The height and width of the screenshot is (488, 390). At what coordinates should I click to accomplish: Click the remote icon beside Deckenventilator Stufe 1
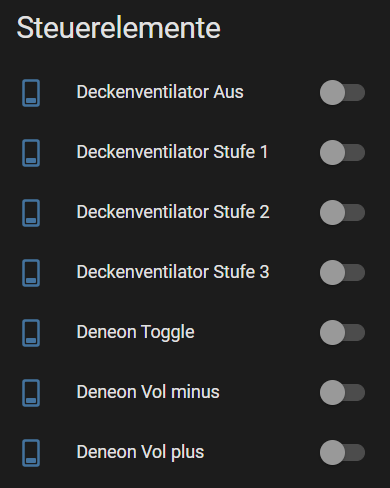(x=31, y=153)
